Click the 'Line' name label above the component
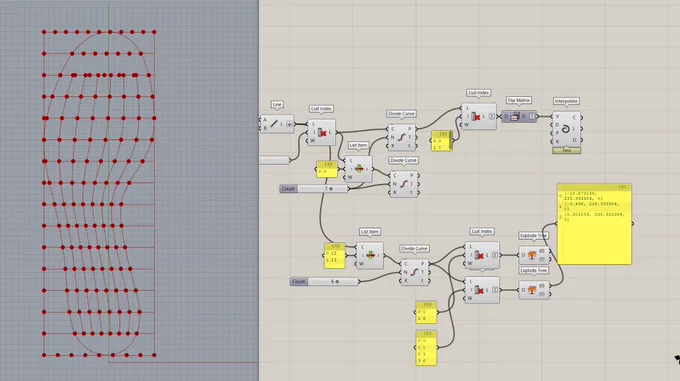 pos(277,104)
